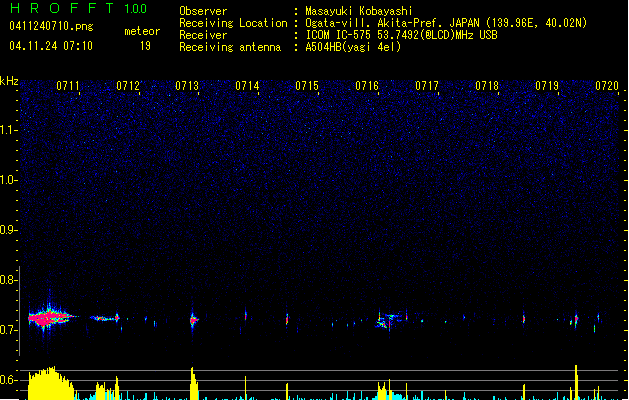
Task: Click the yellow power spike at 0713
Action: 194,383
